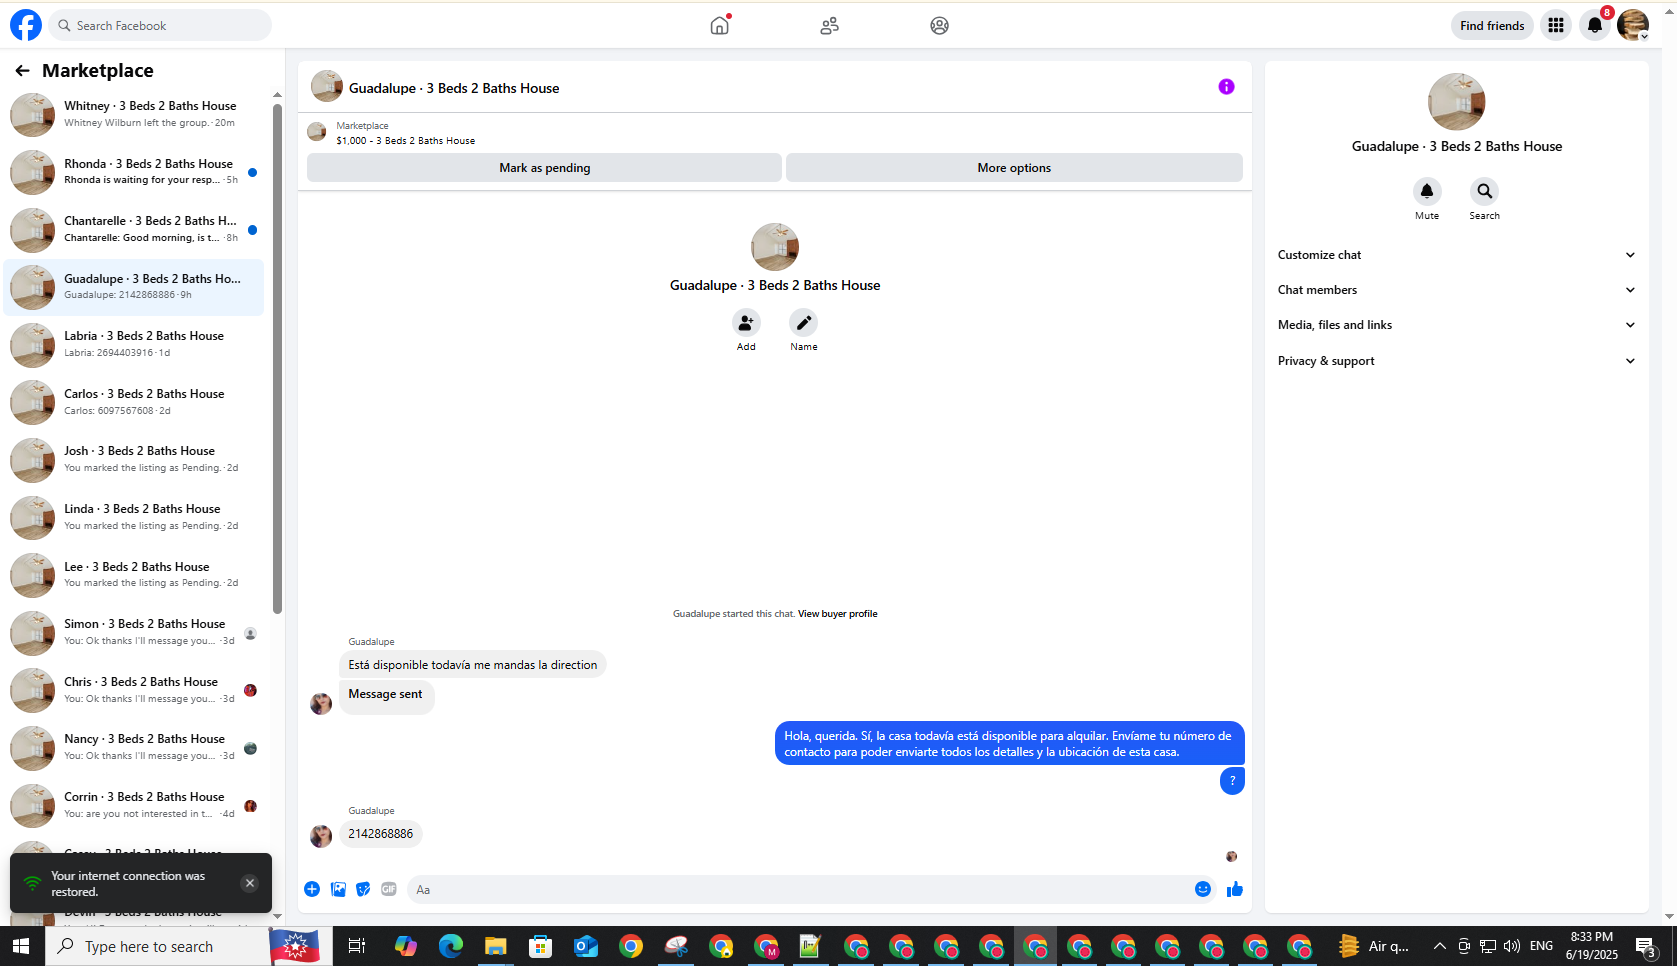Viewport: 1677px width, 966px height.
Task: Click the question mark message bubble
Action: (1232, 781)
